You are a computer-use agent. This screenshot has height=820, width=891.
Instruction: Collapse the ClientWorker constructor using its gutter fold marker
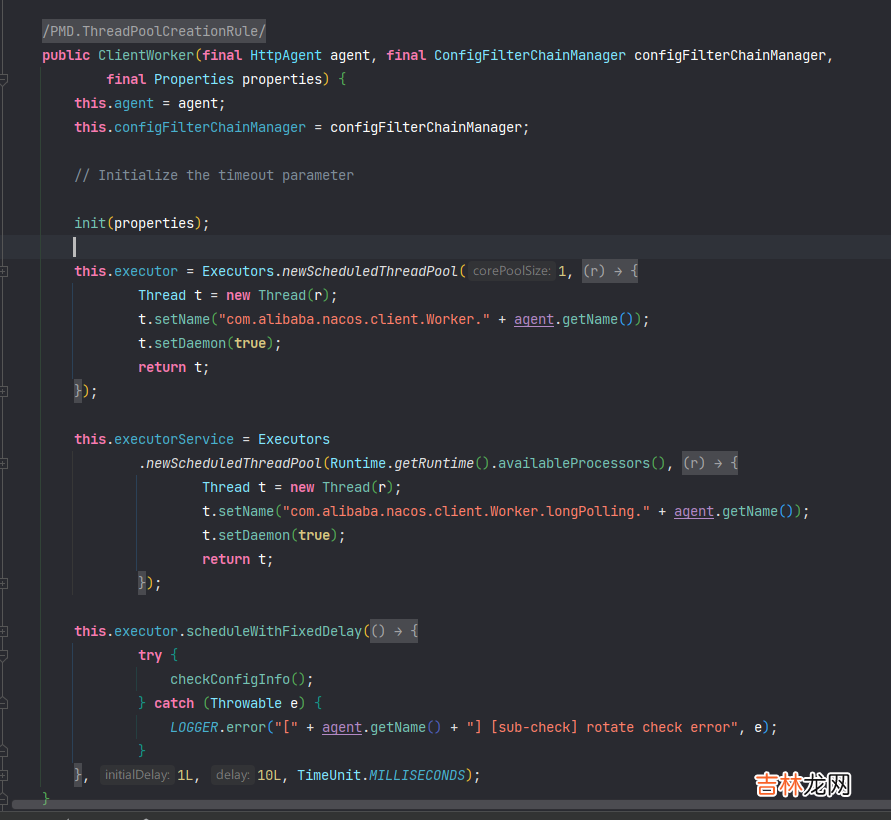pos(4,79)
